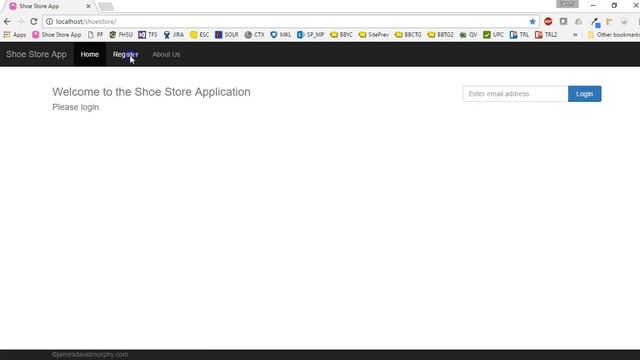
Task: Select the Shoe Store App browser tab
Action: pyautogui.click(x=48, y=6)
